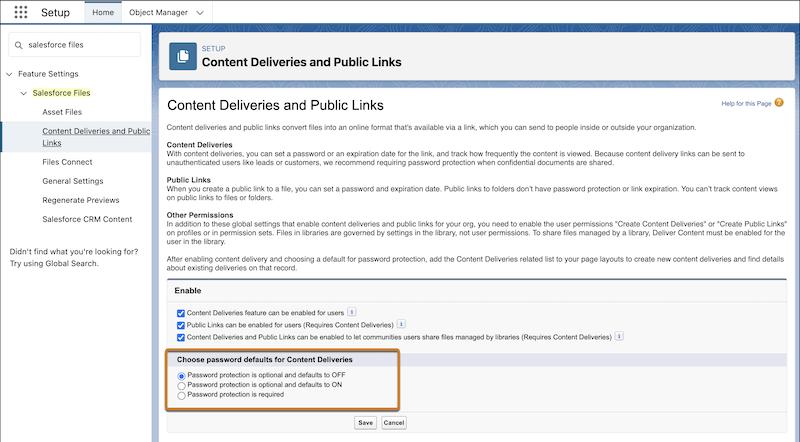The height and width of the screenshot is (442, 800).
Task: Select Password protection is required option
Action: 181,395
